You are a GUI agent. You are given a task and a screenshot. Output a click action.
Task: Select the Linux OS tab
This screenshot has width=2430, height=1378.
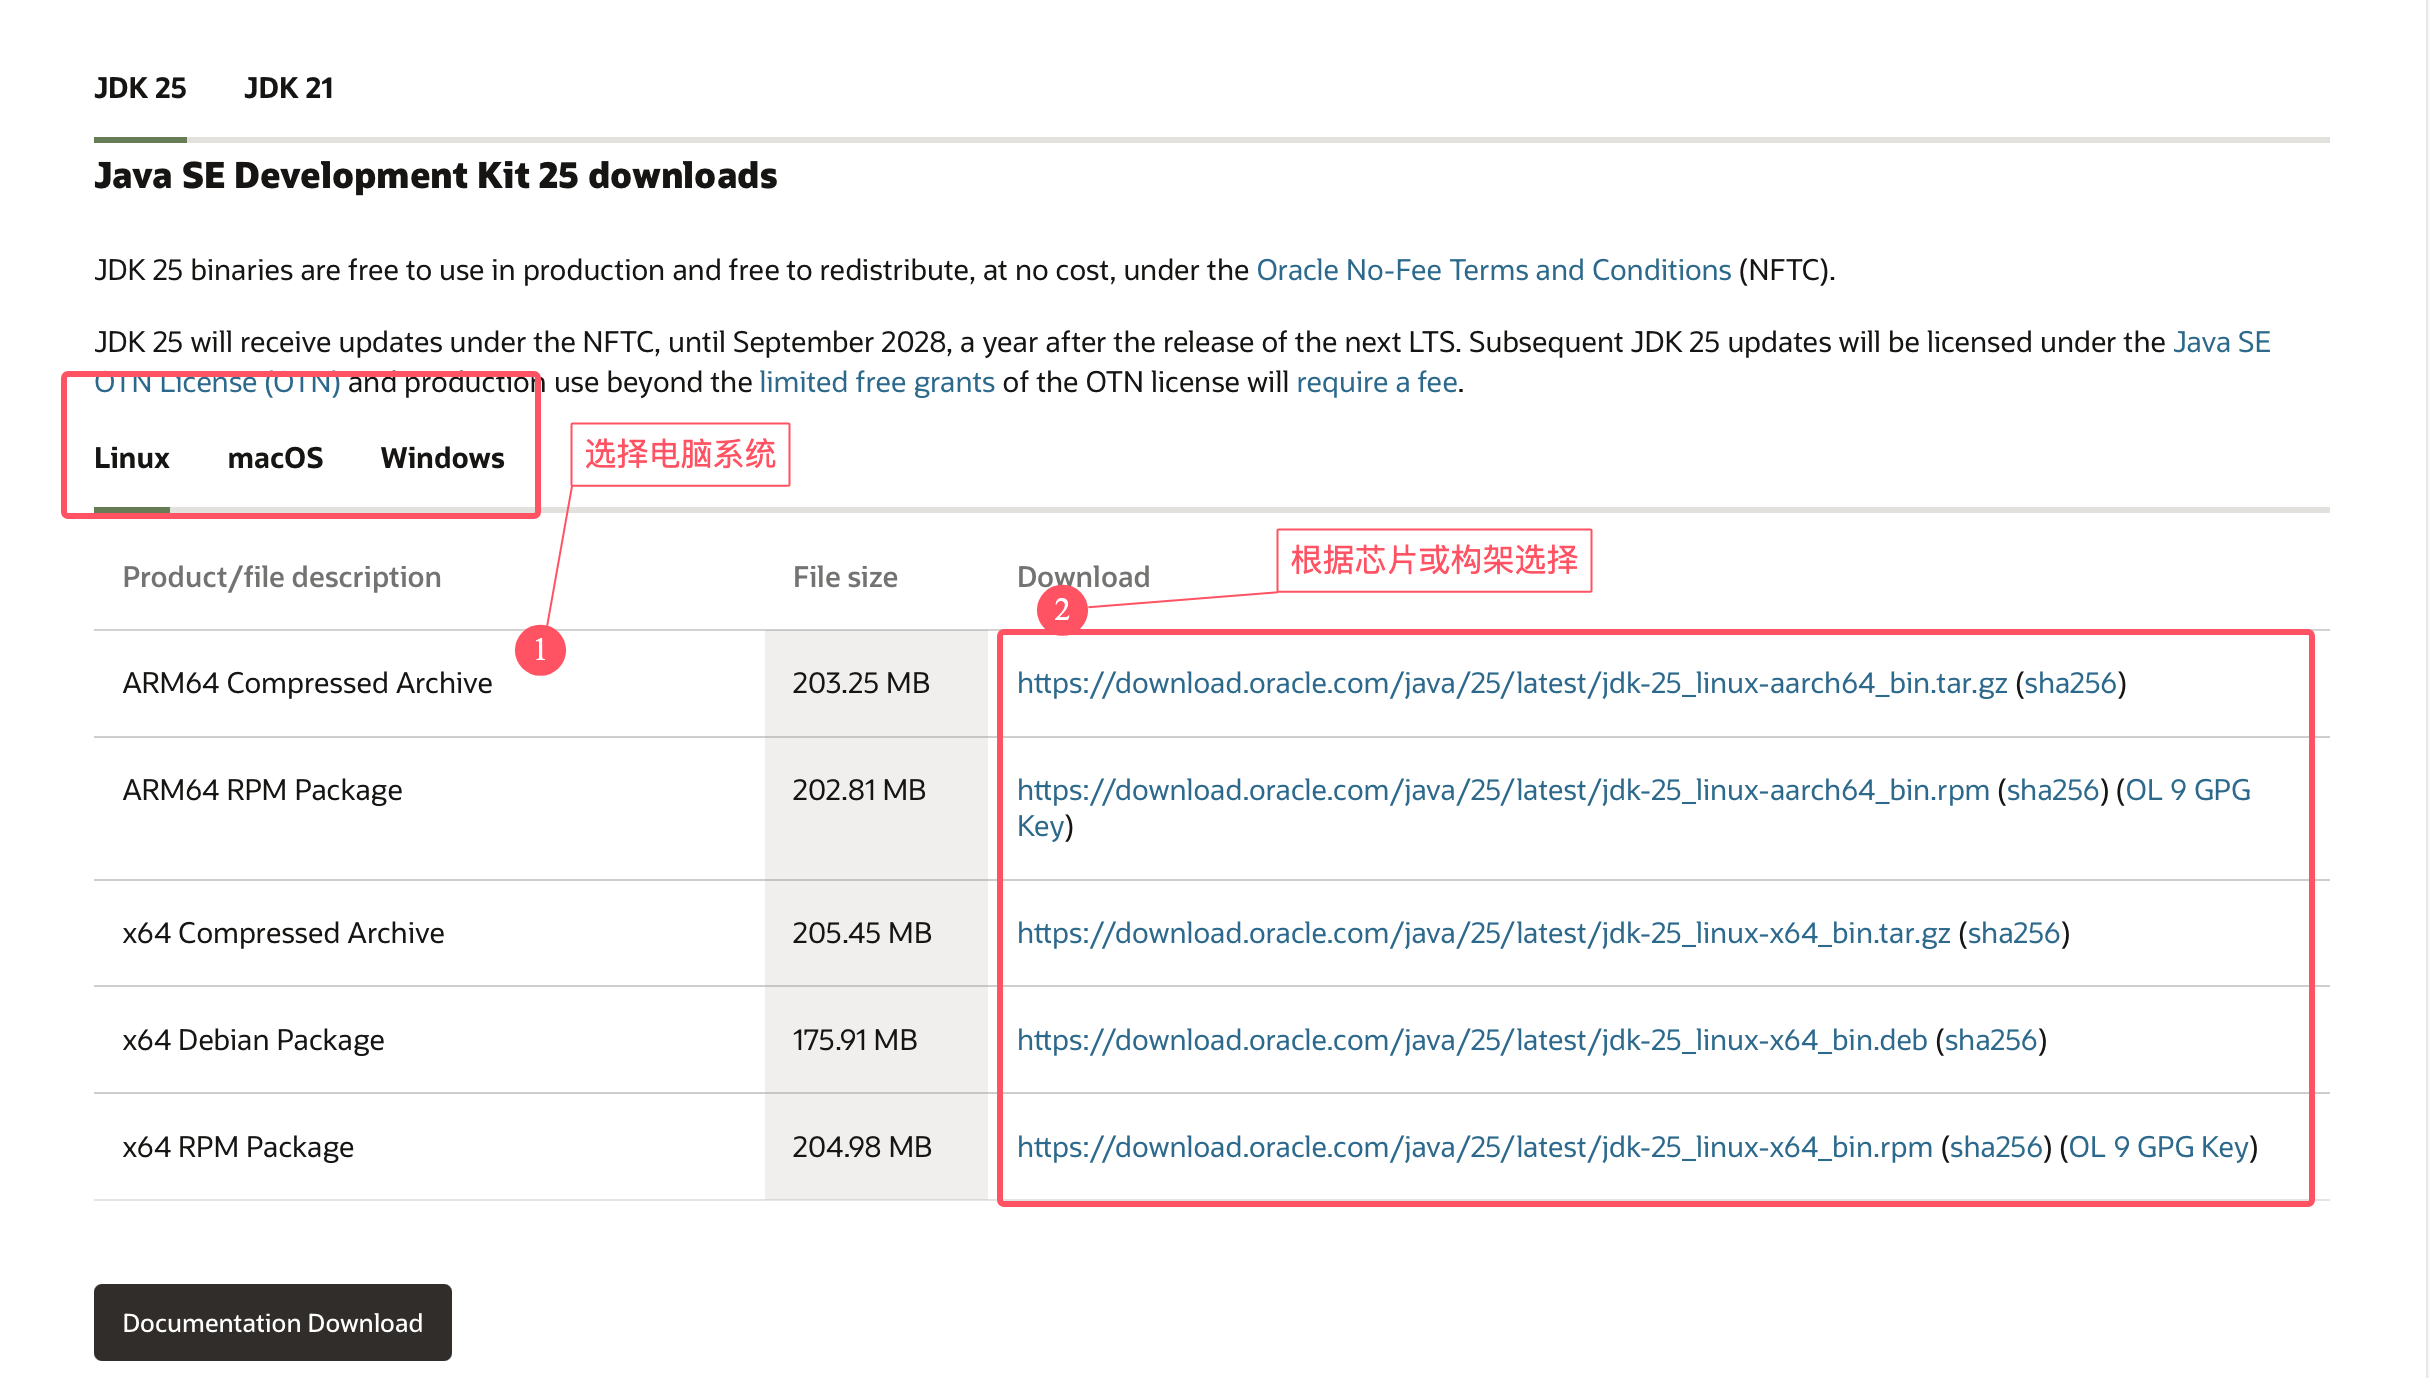pos(132,458)
